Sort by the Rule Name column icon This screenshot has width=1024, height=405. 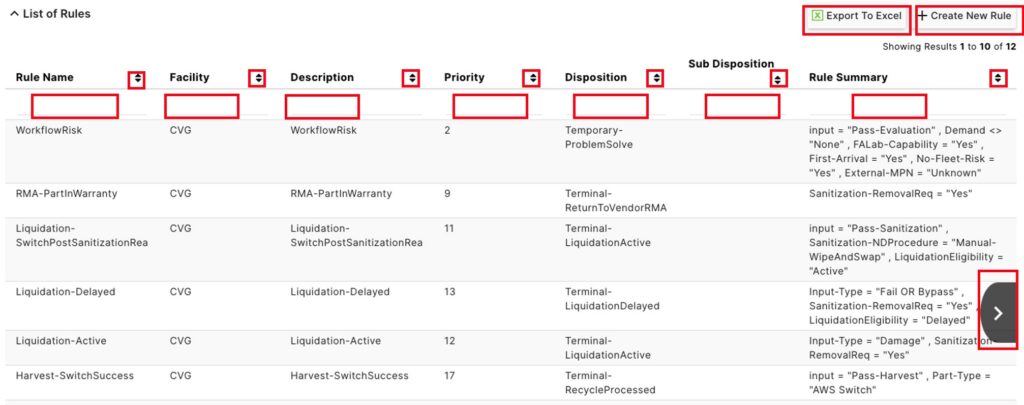click(137, 80)
